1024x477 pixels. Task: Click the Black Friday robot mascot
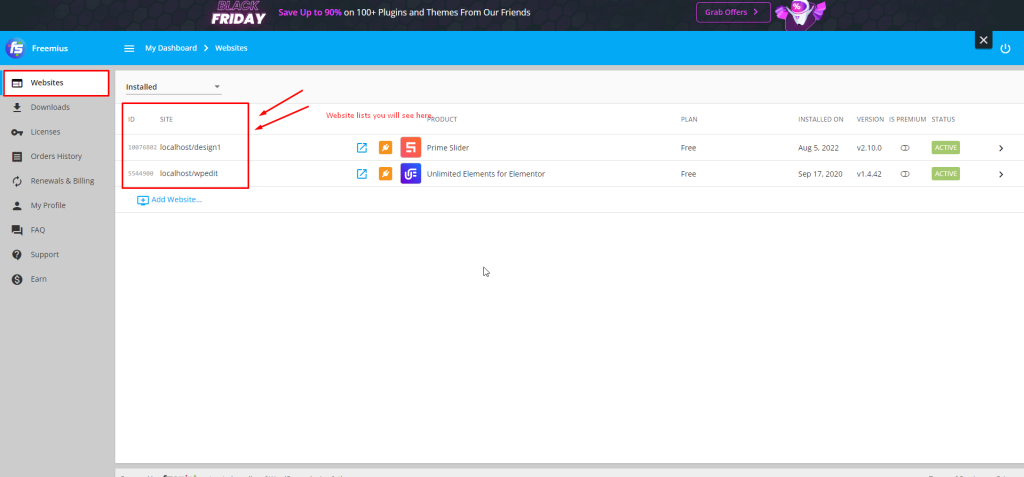coord(801,14)
